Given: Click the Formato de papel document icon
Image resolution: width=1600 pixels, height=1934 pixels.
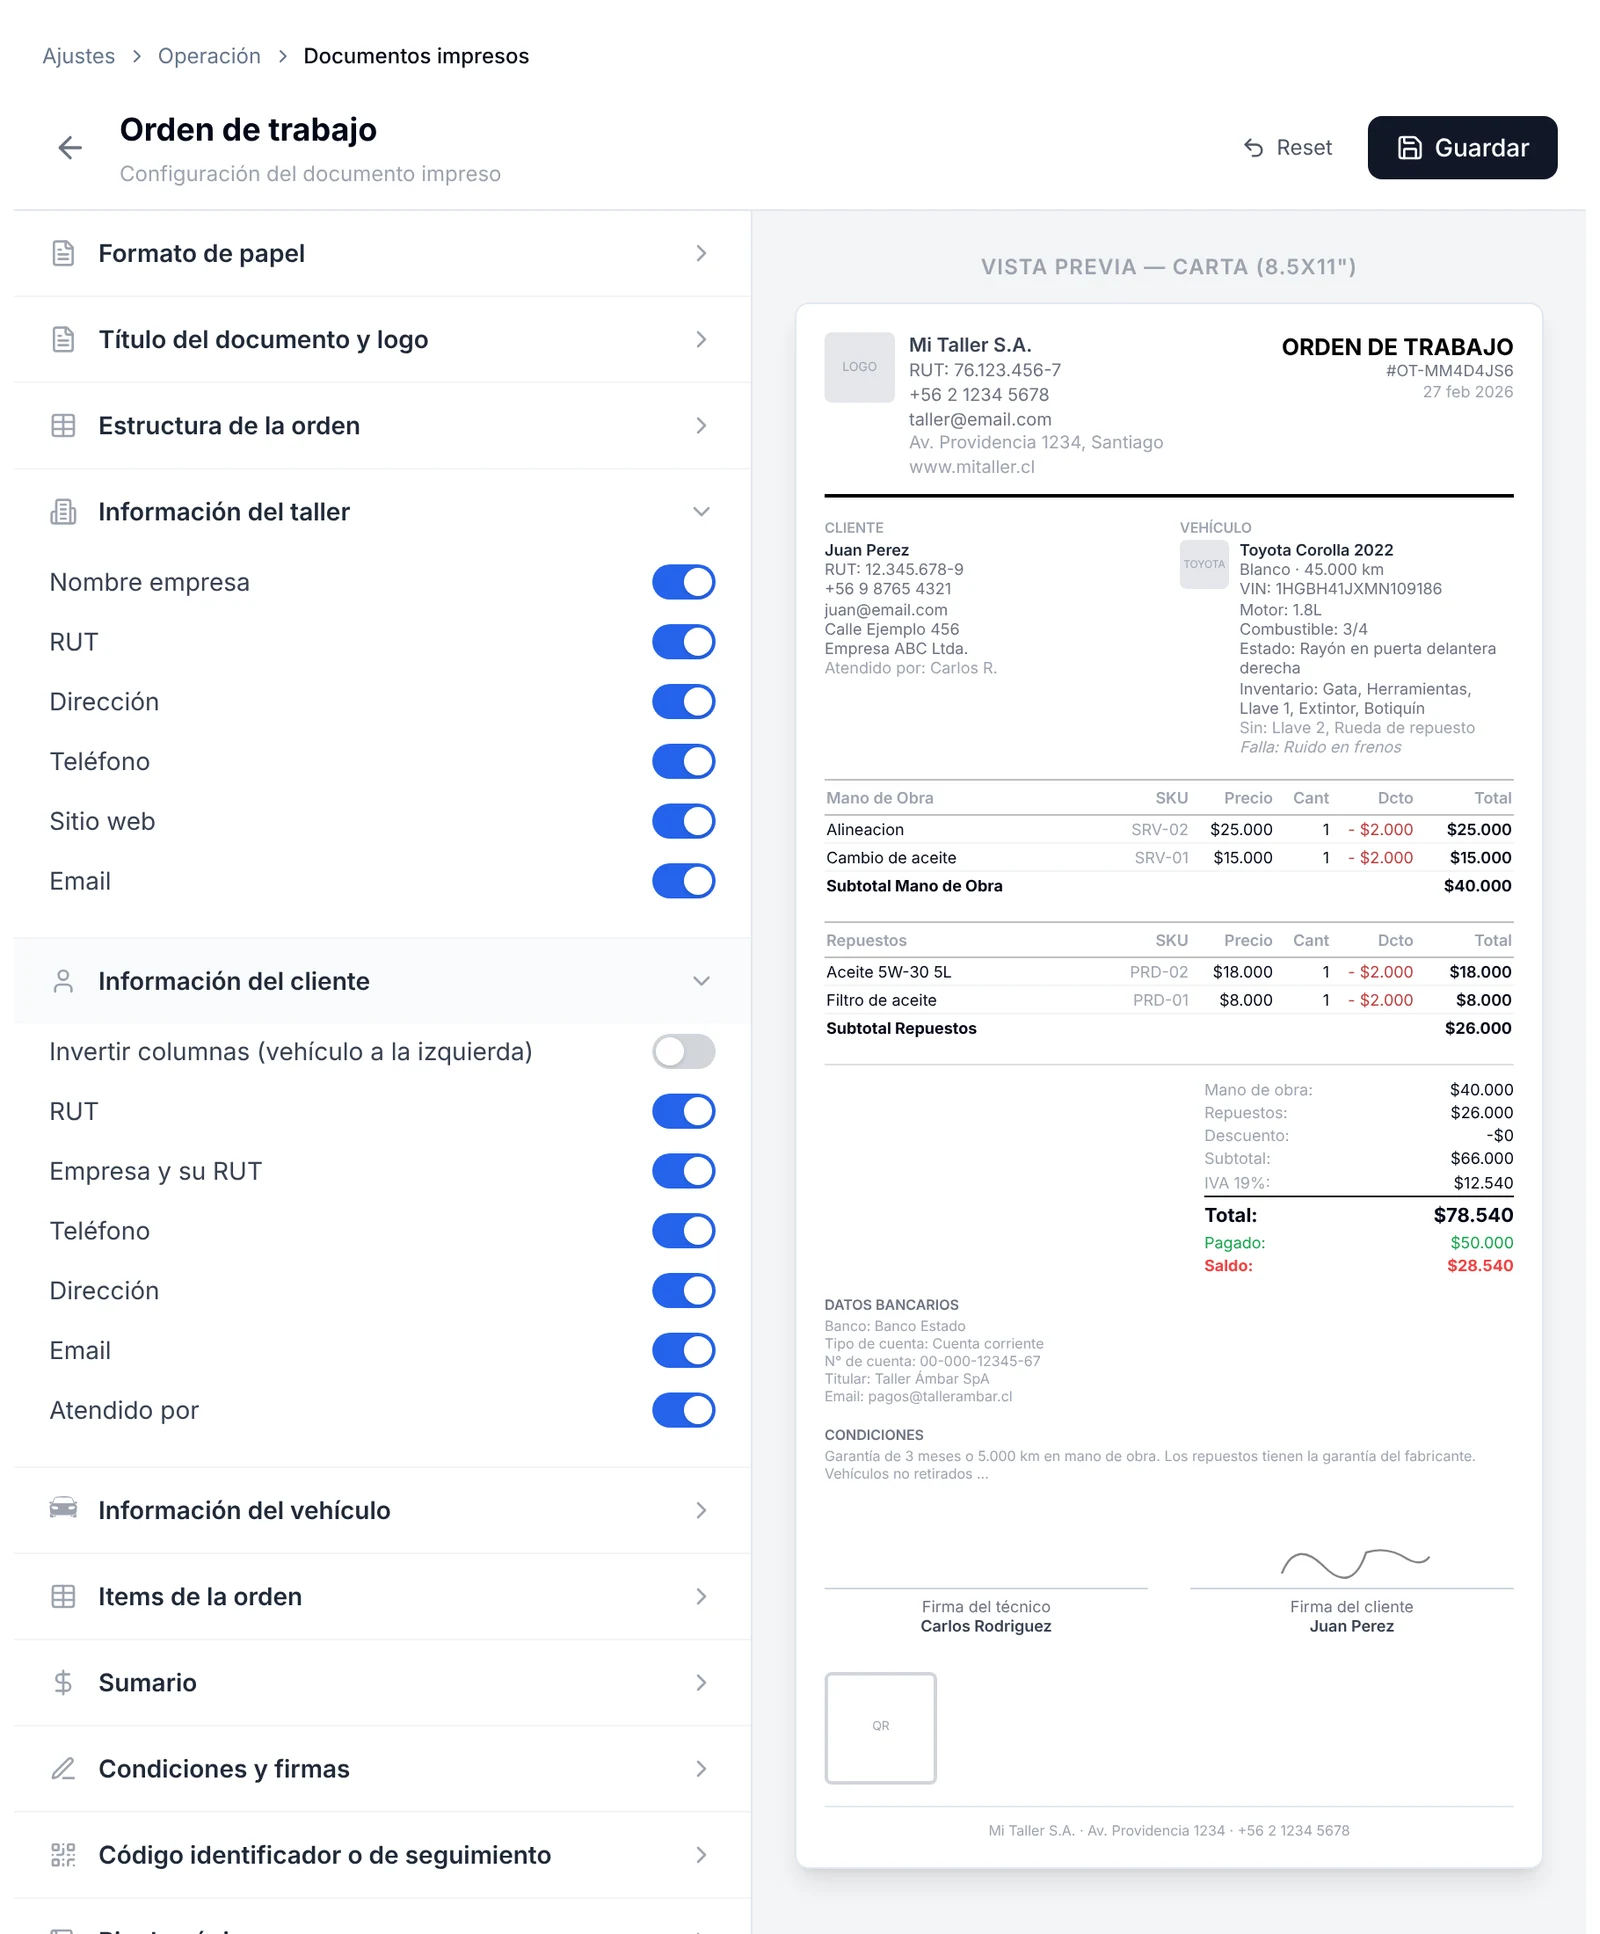Looking at the screenshot, I should (63, 253).
